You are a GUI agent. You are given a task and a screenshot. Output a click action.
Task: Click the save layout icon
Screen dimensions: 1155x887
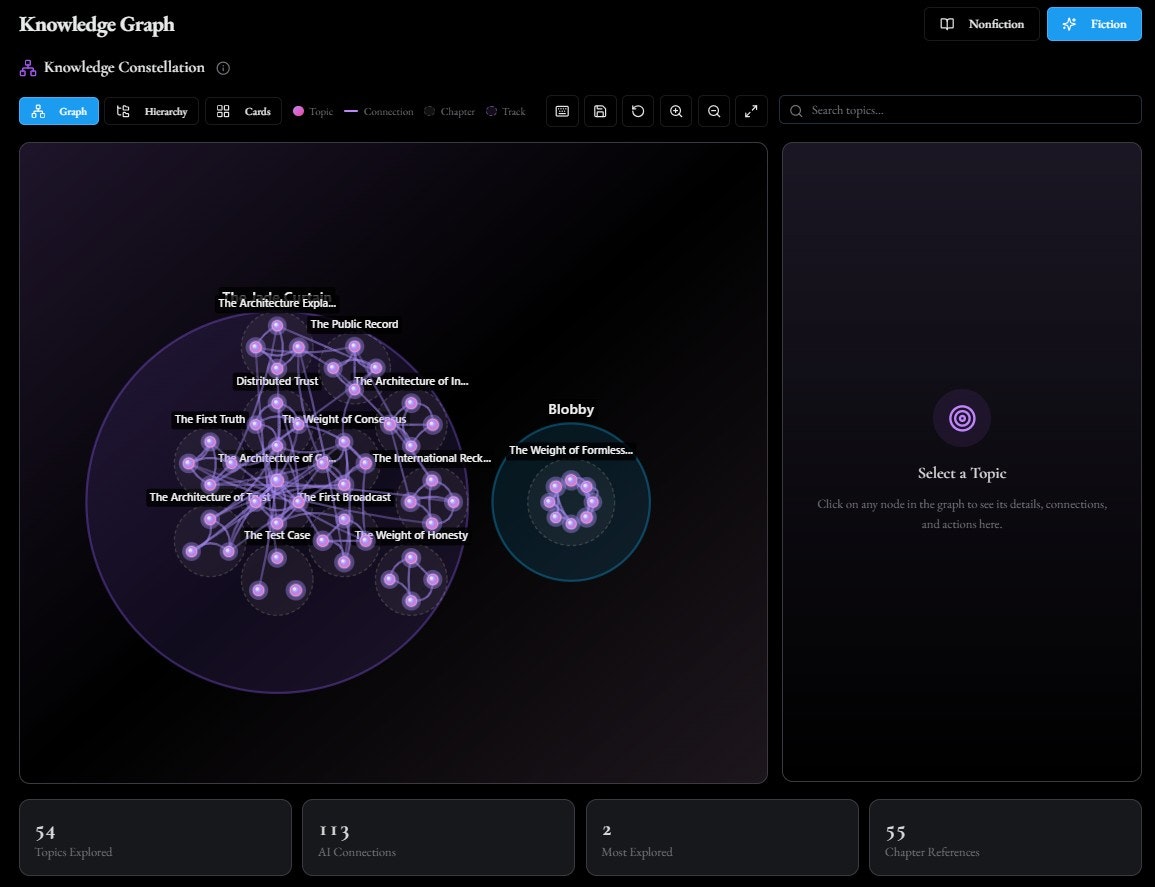(x=600, y=111)
